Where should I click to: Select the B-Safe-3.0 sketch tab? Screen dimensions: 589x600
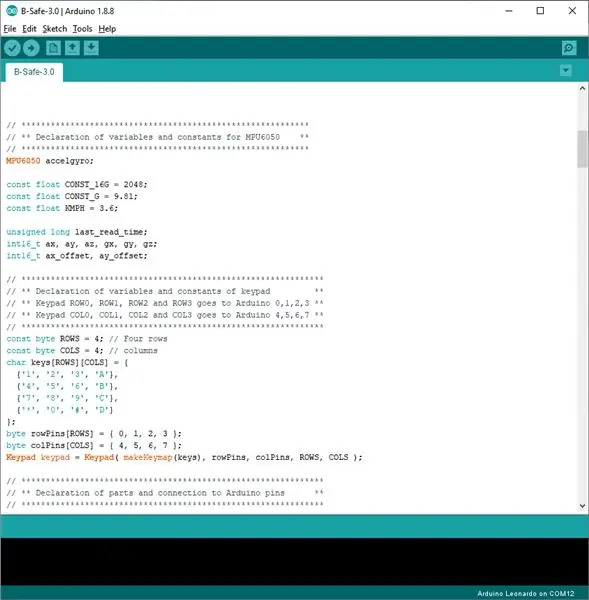[34, 72]
